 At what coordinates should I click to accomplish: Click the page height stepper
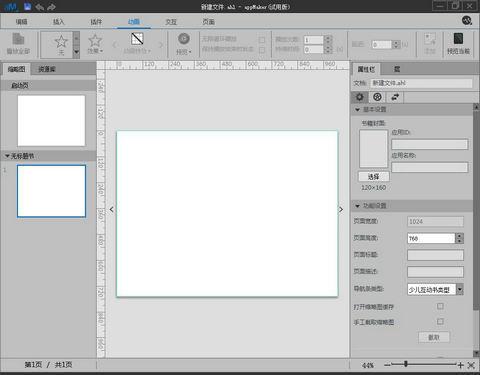click(x=460, y=238)
